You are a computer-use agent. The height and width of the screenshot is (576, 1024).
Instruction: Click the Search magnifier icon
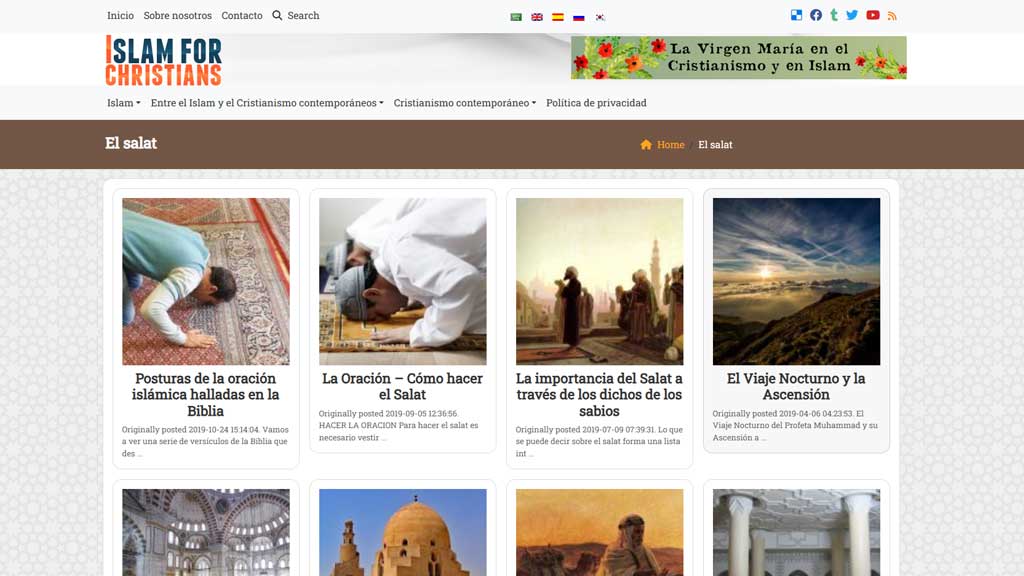pyautogui.click(x=277, y=15)
